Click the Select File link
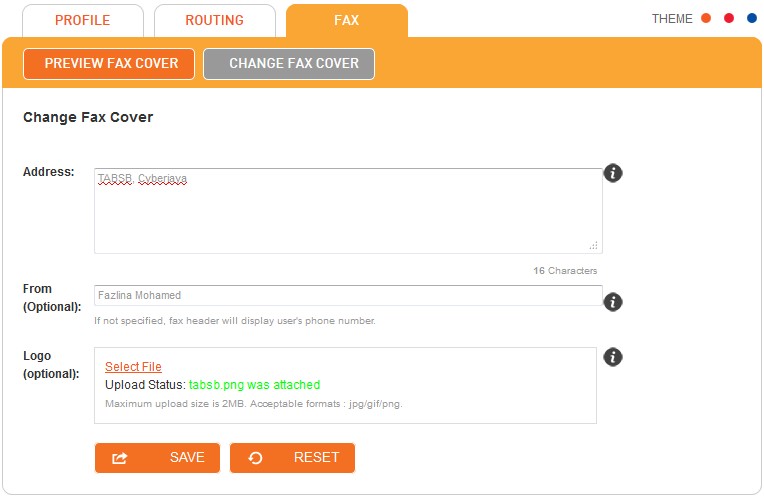This screenshot has height=496, width=764. tap(133, 366)
